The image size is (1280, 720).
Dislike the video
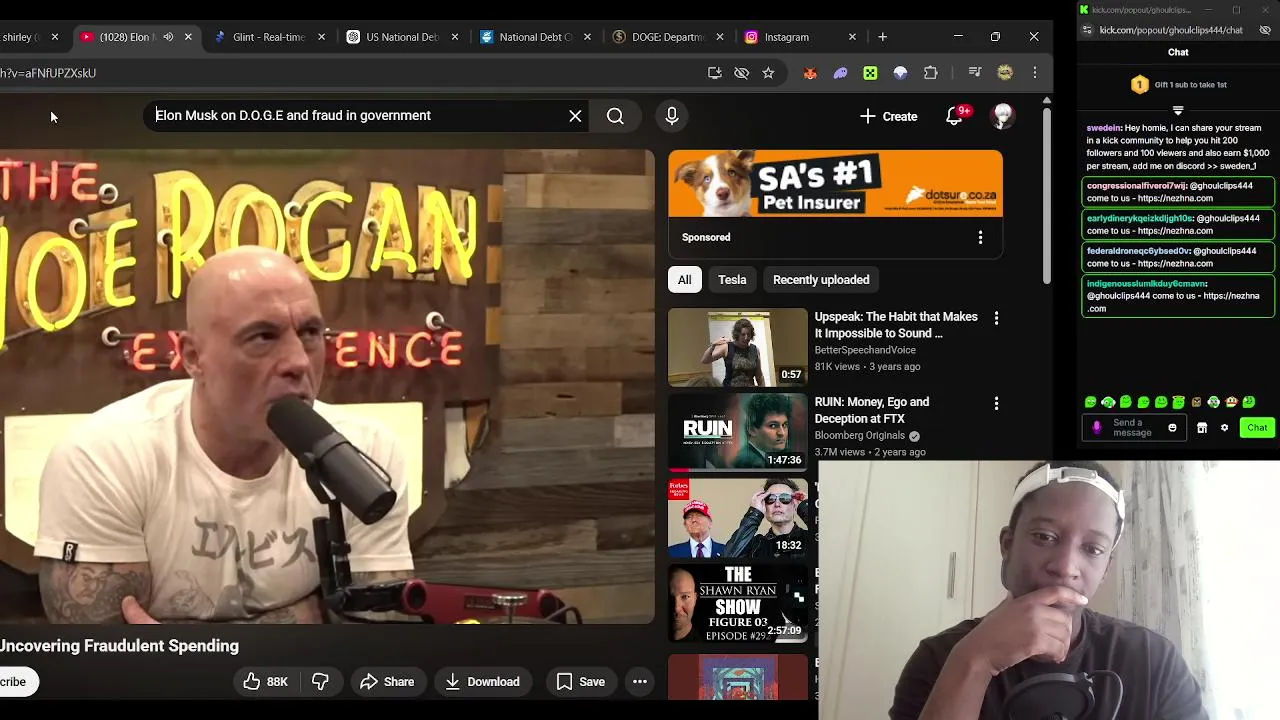pyautogui.click(x=320, y=682)
